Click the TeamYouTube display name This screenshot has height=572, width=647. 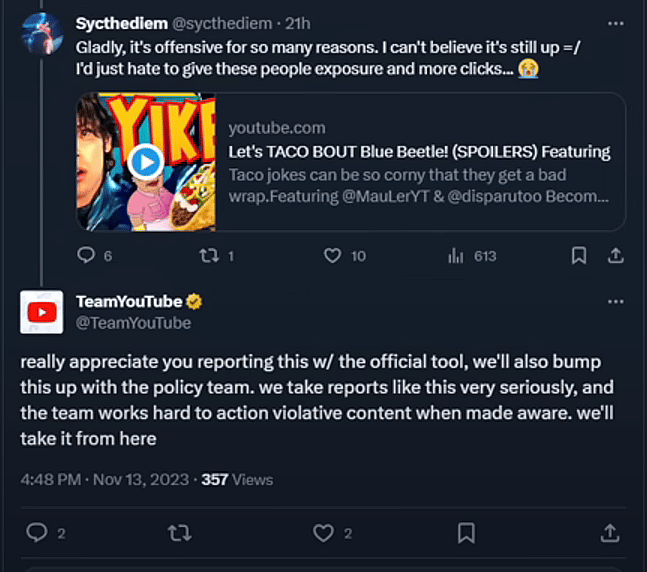pyautogui.click(x=129, y=301)
